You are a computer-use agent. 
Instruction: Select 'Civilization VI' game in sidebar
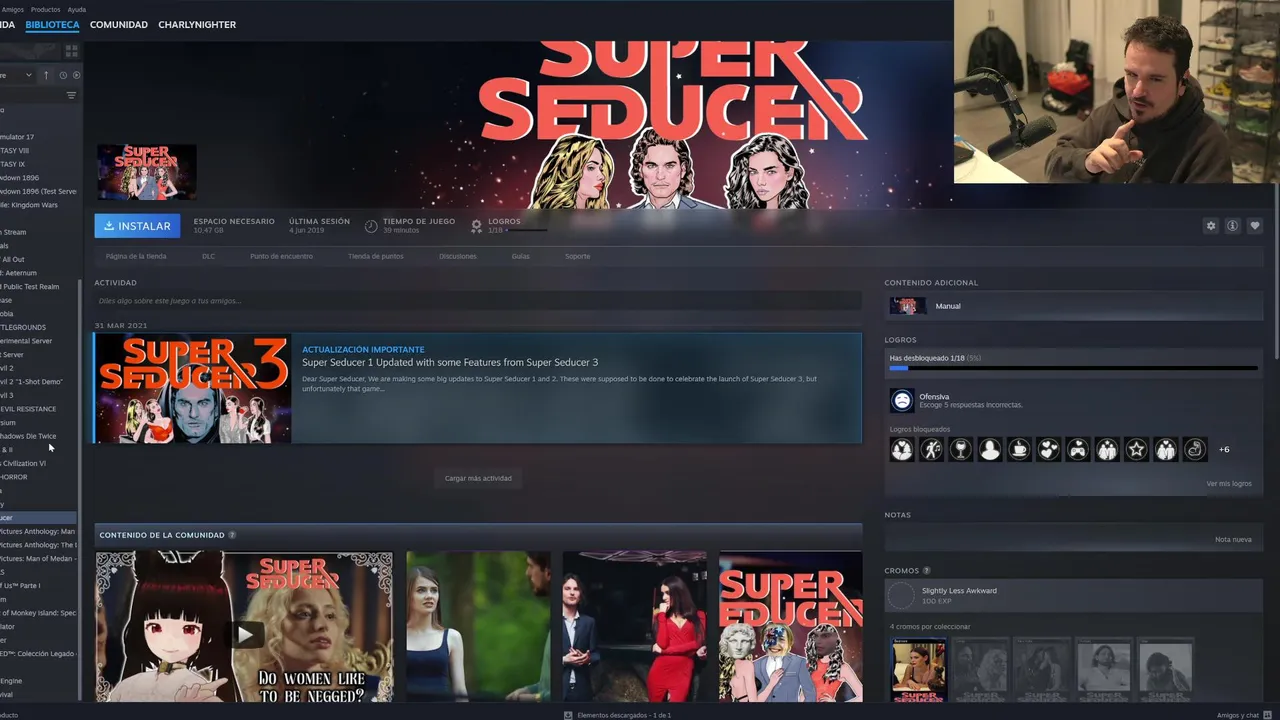(23, 463)
